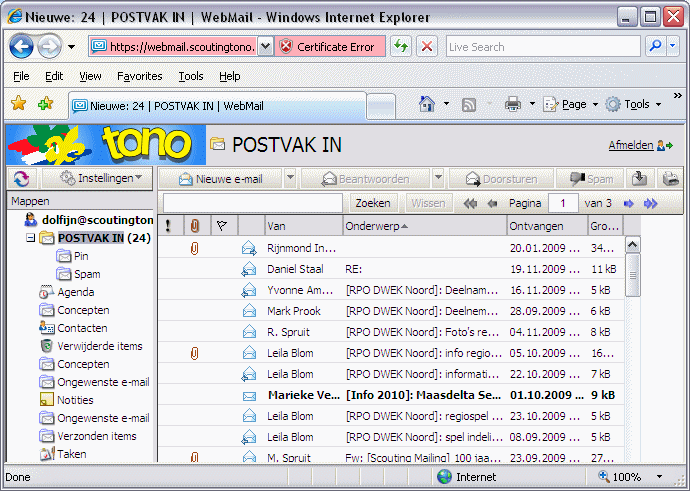
Task: Collapse the POSTVAK IN folder tree
Action: click(31, 238)
